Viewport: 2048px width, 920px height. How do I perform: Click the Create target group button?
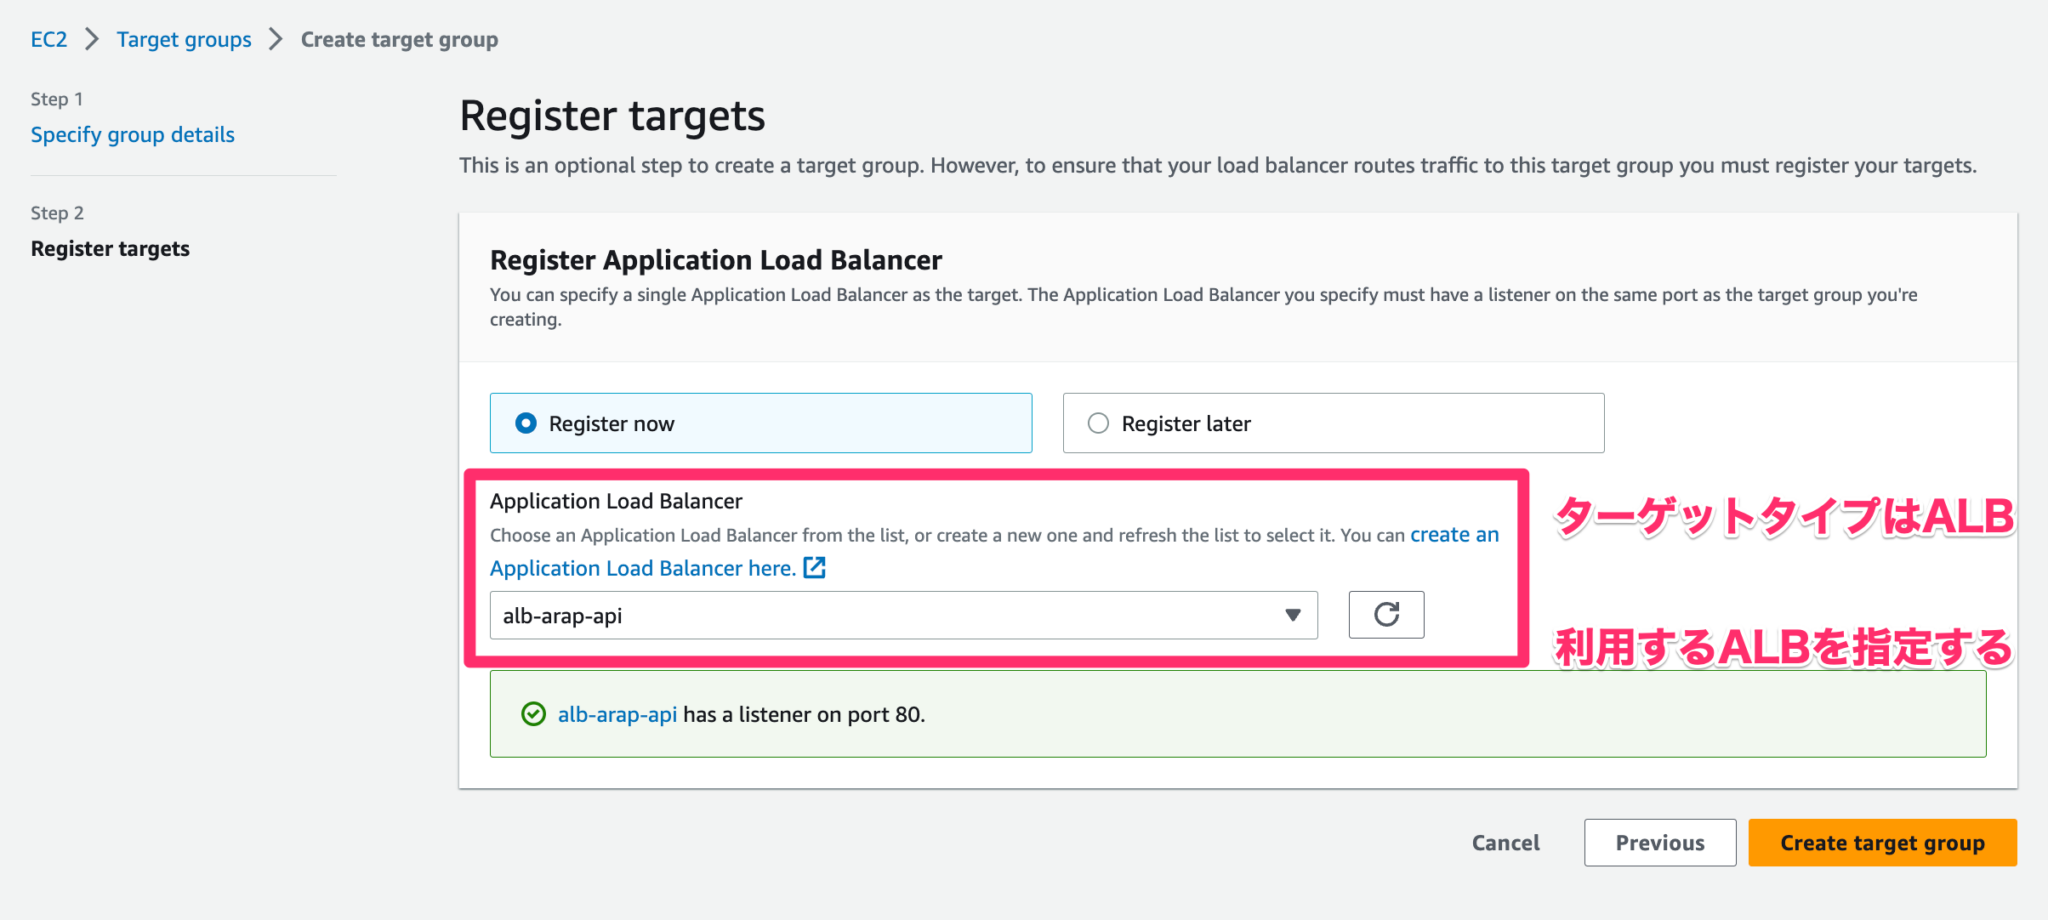click(x=1881, y=842)
